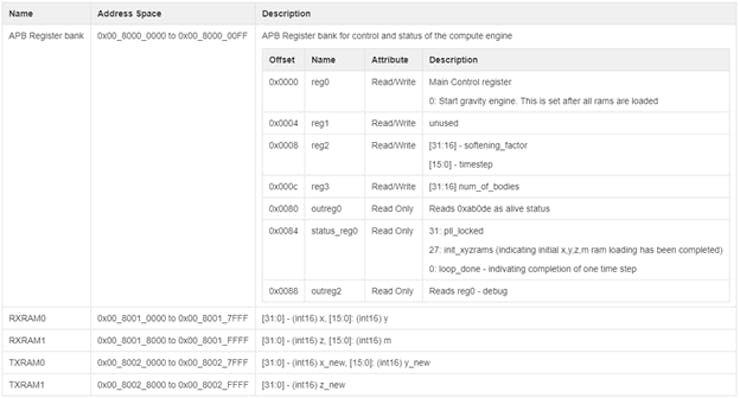Click the Offset header in nested table
Screen dimensions: 740x398
(x=282, y=60)
